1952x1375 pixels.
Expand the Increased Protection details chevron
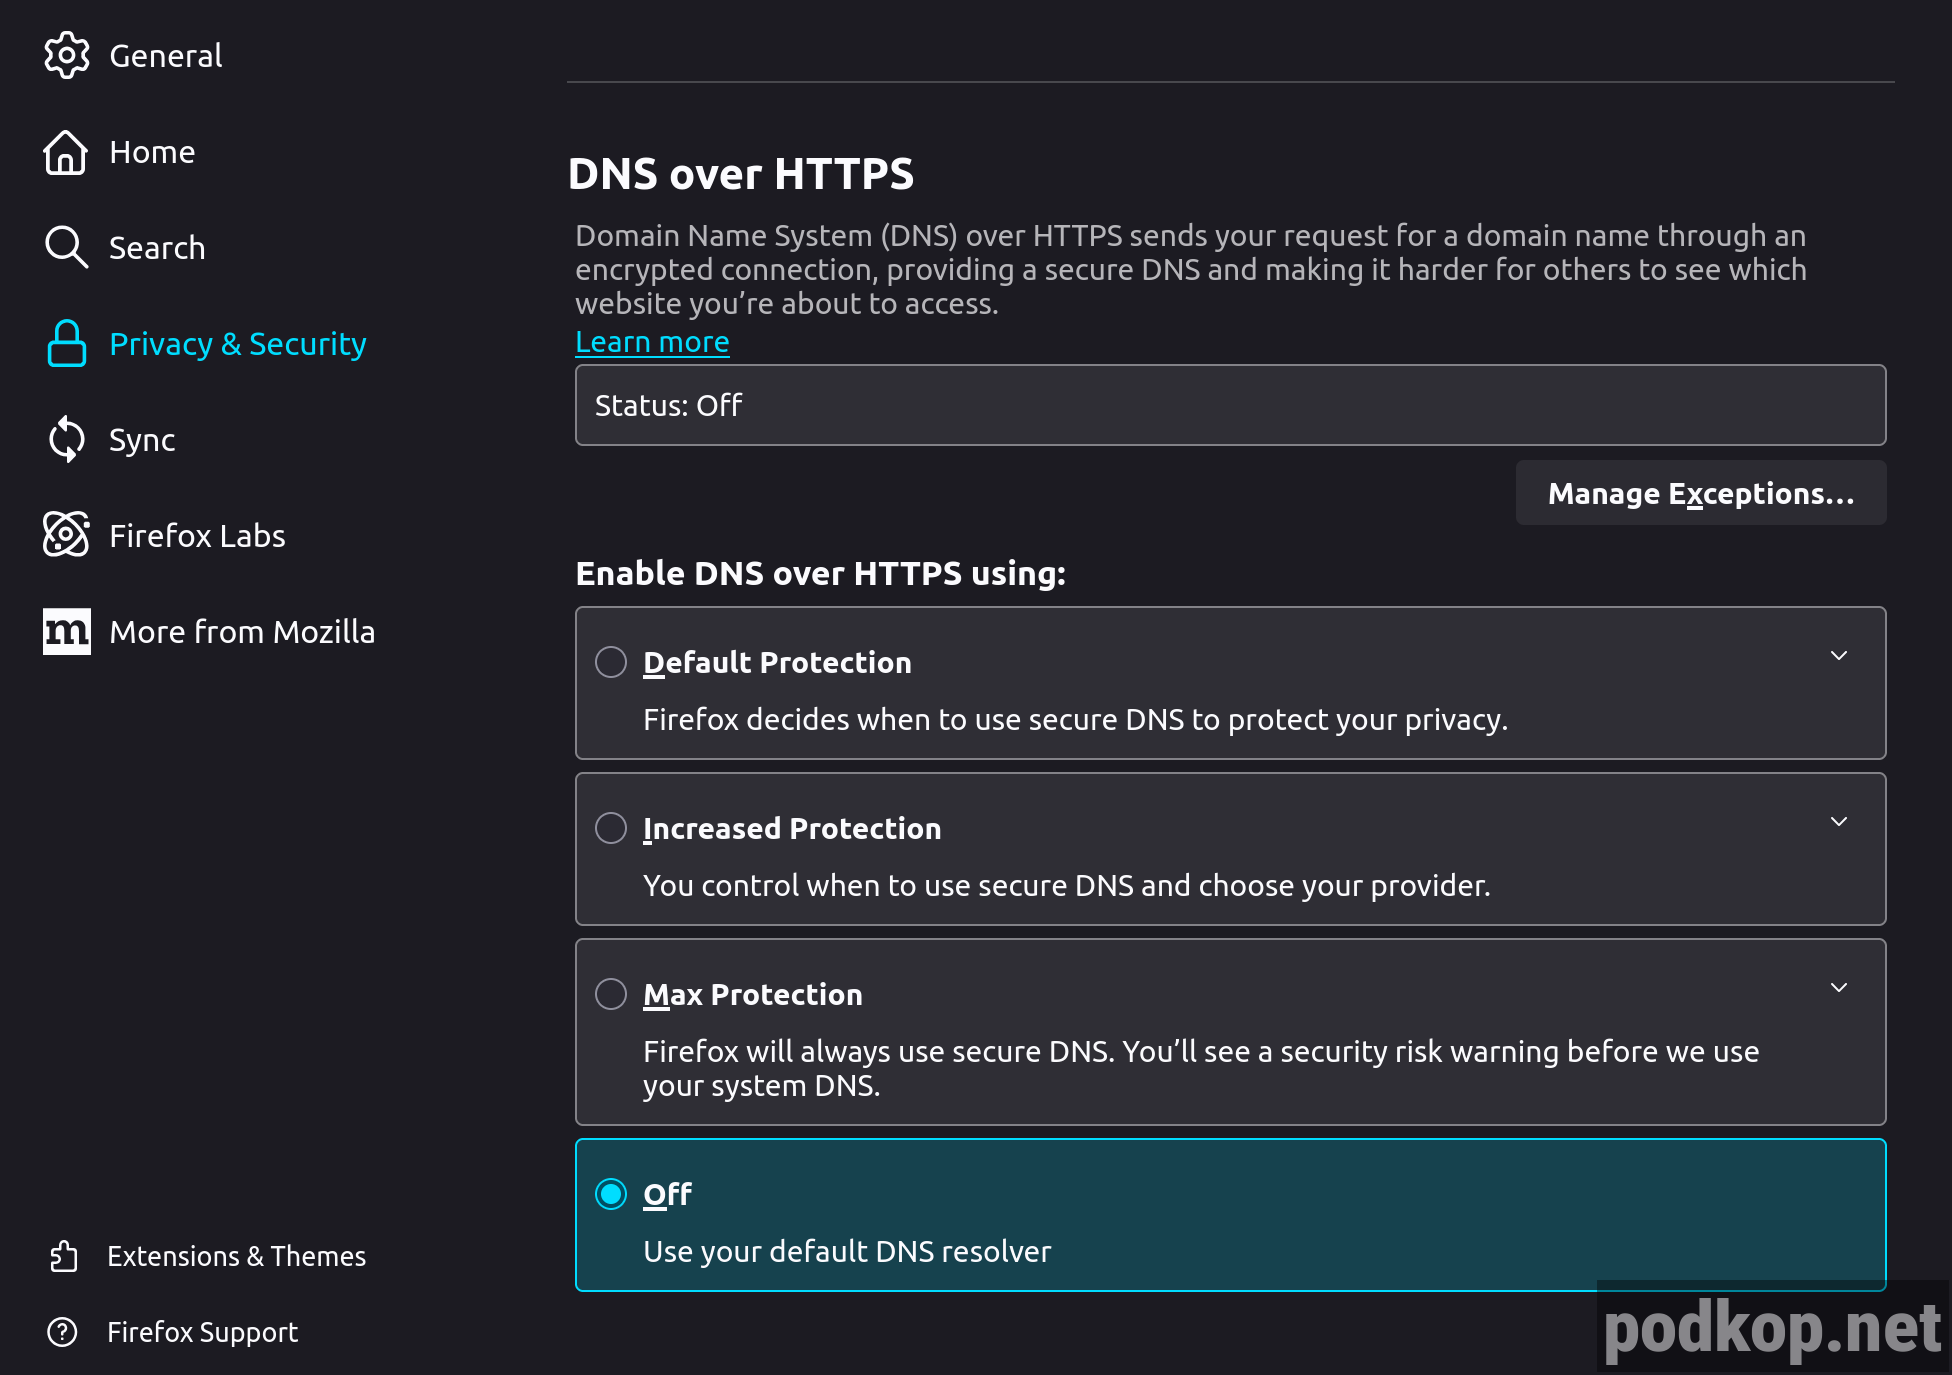click(x=1838, y=822)
